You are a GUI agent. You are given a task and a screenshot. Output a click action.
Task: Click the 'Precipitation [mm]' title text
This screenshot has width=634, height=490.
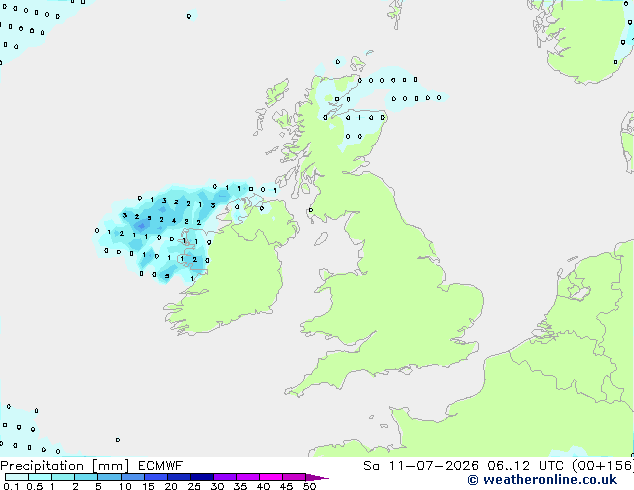[64, 466]
